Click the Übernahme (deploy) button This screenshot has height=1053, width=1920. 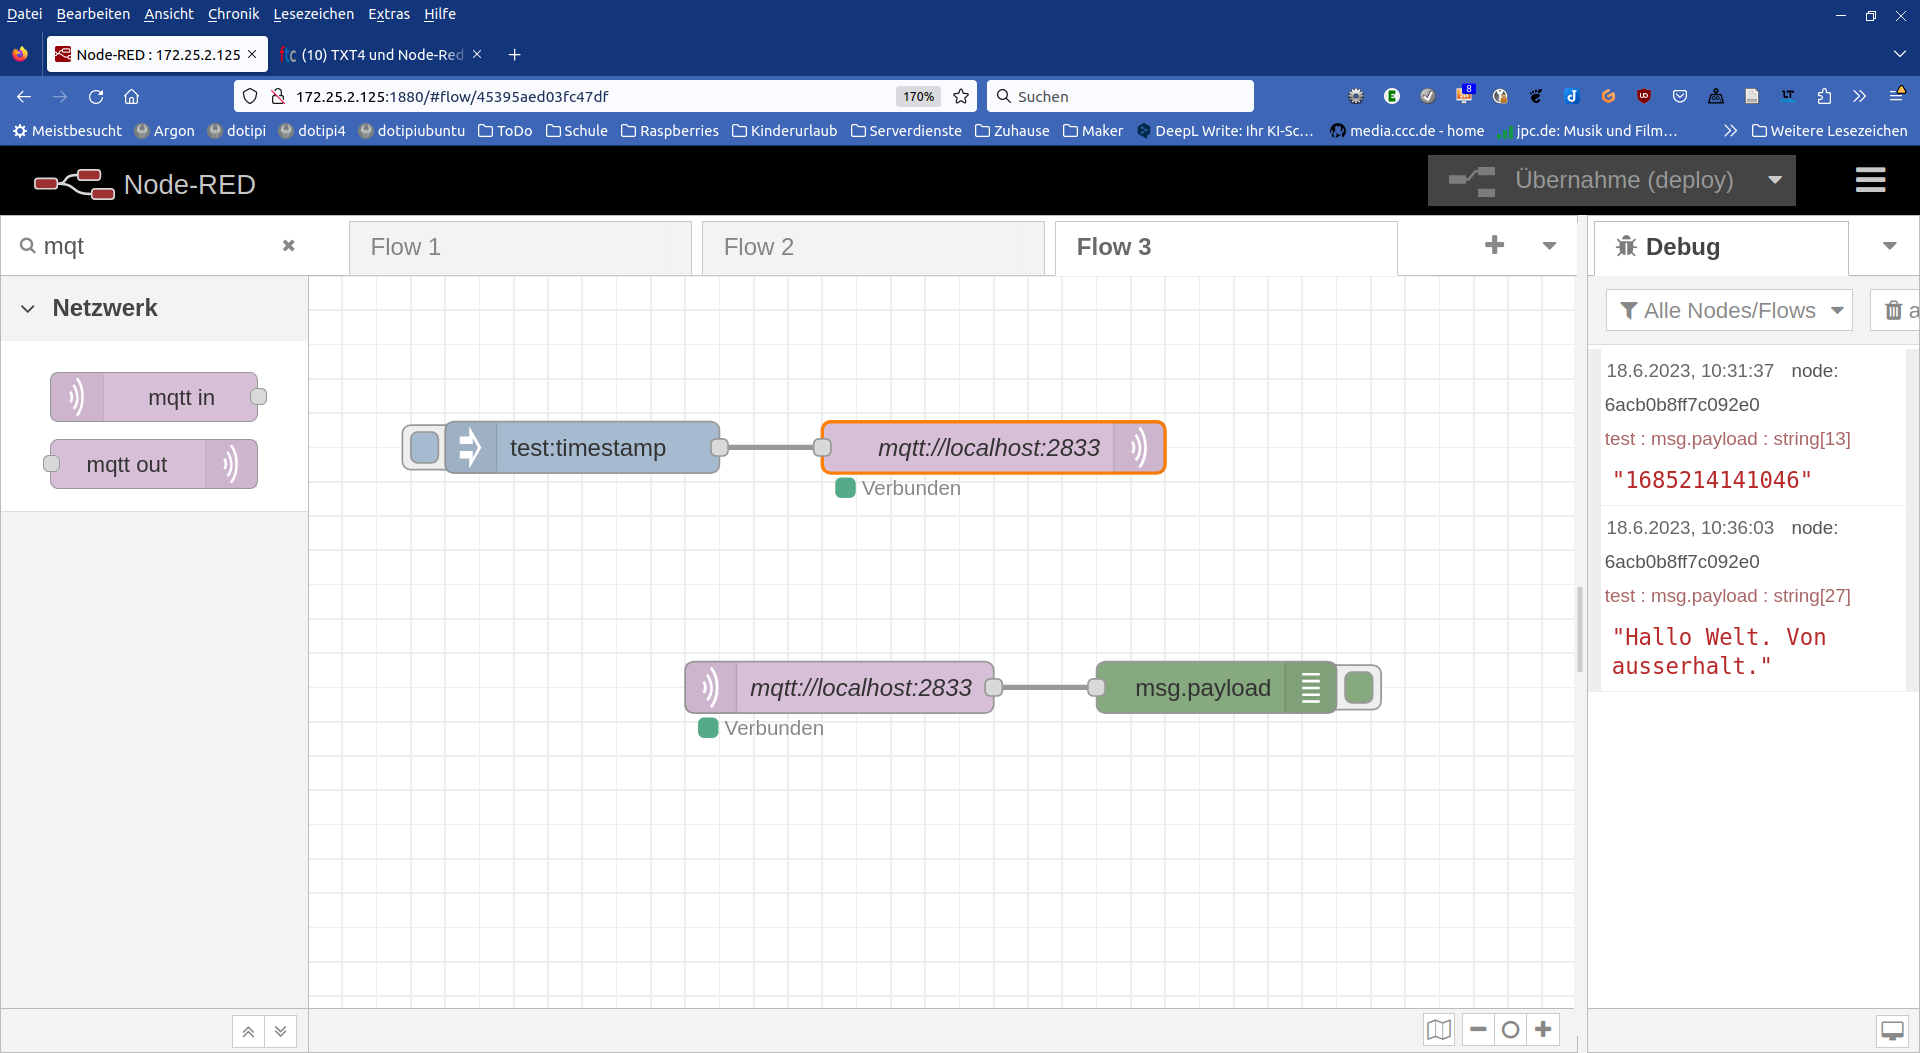click(x=1592, y=180)
